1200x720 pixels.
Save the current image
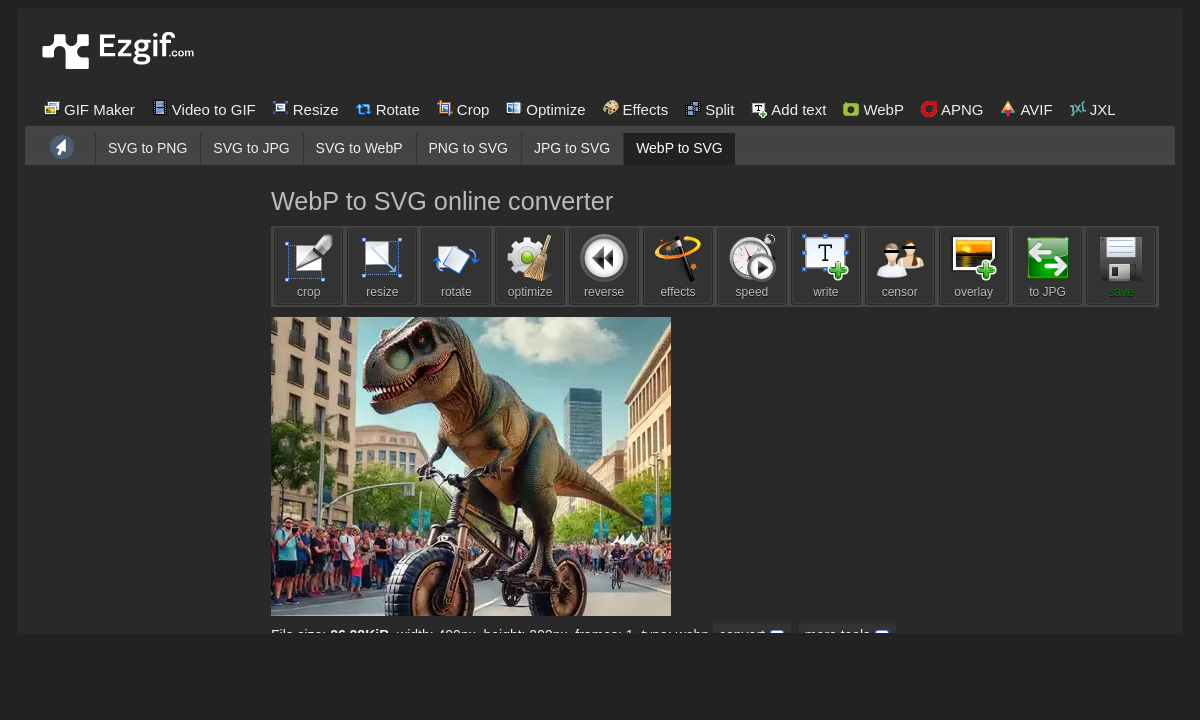point(1121,266)
